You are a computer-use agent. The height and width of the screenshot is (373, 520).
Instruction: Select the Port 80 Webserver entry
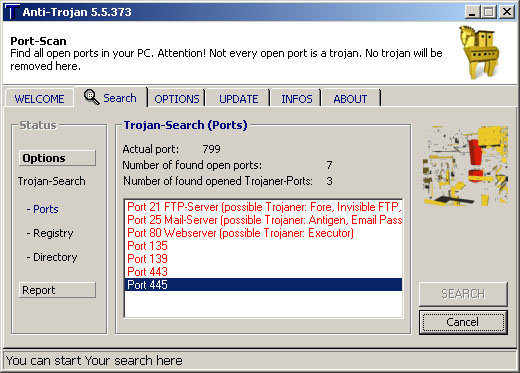(263, 233)
